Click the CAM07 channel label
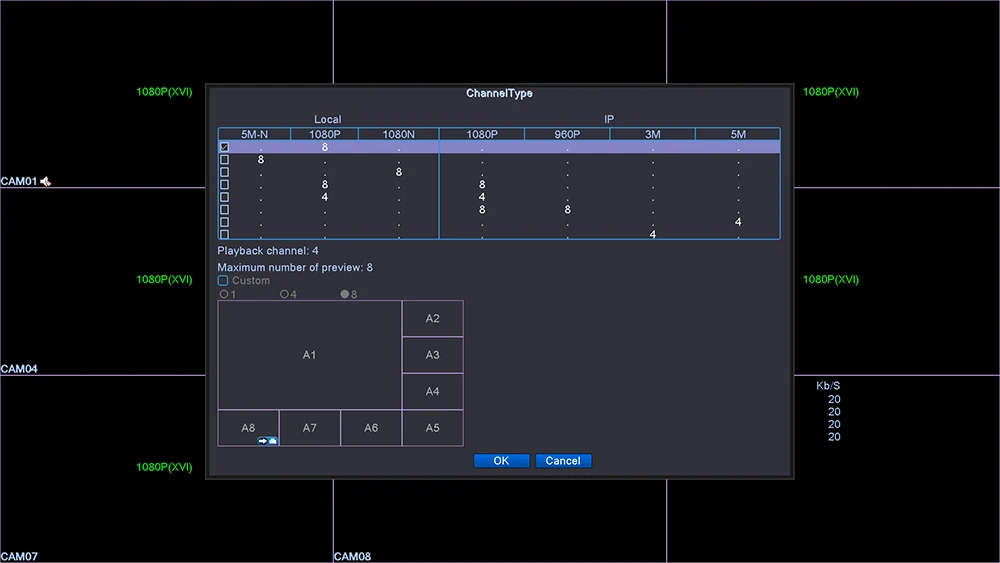Image resolution: width=1000 pixels, height=563 pixels. (19, 557)
